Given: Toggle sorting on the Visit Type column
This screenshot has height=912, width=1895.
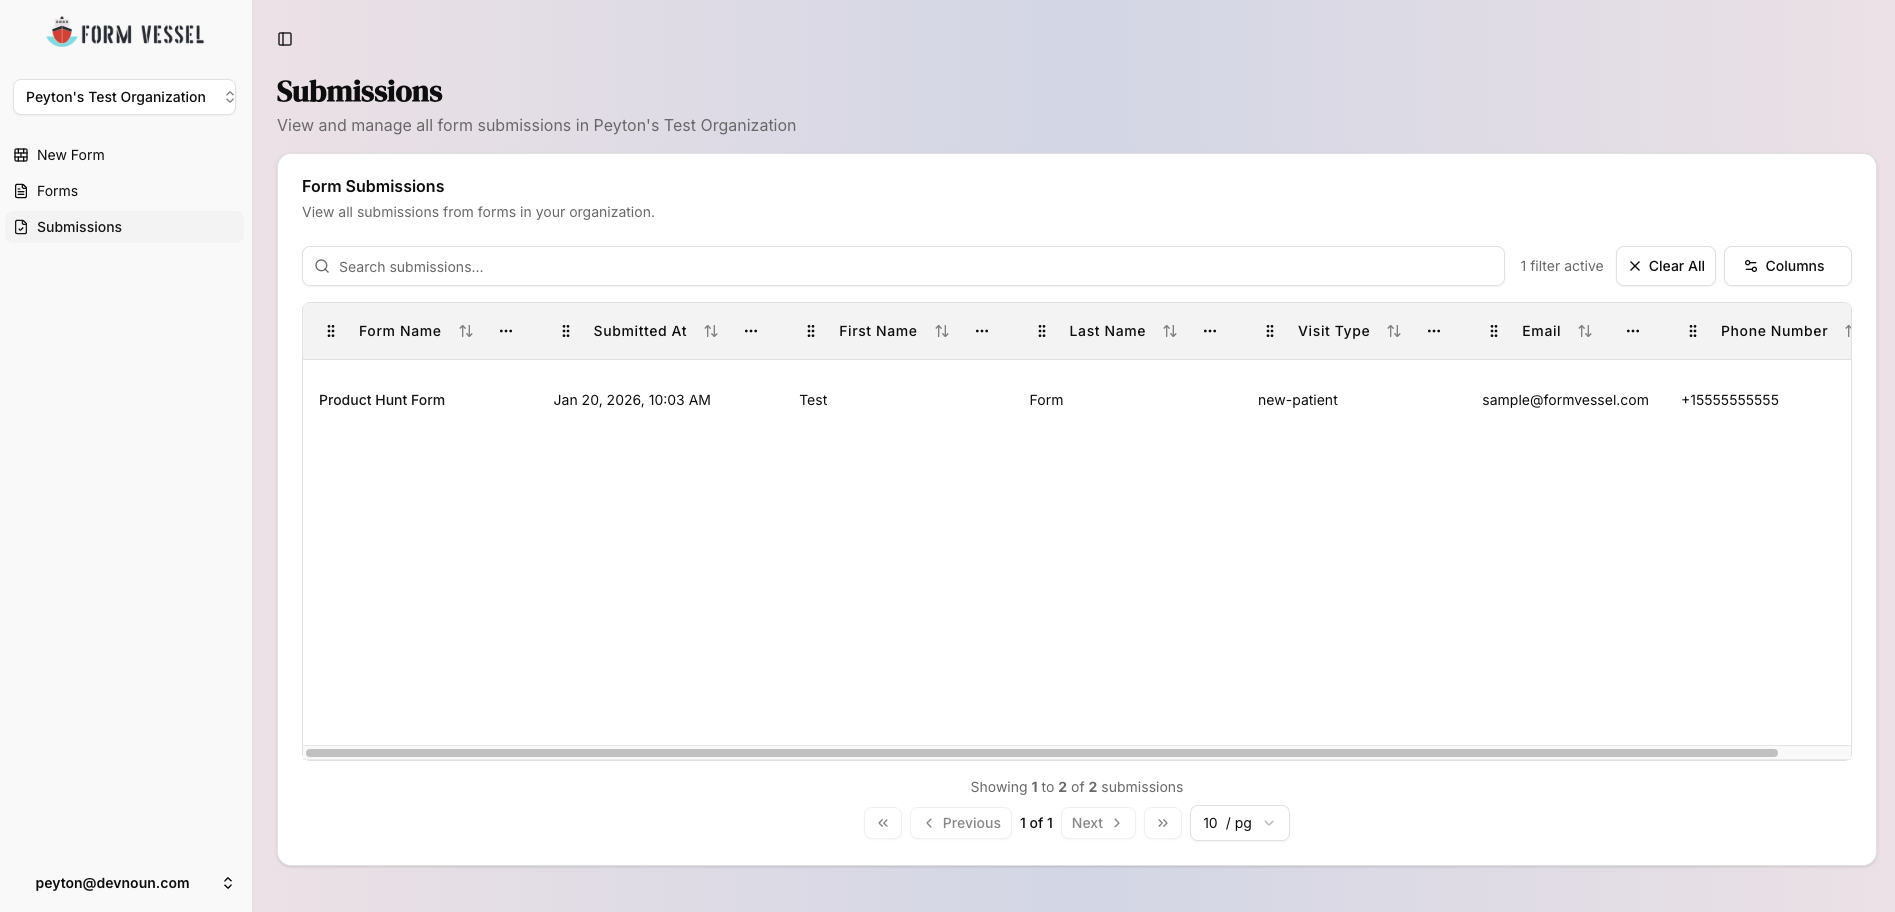Looking at the screenshot, I should [1394, 331].
